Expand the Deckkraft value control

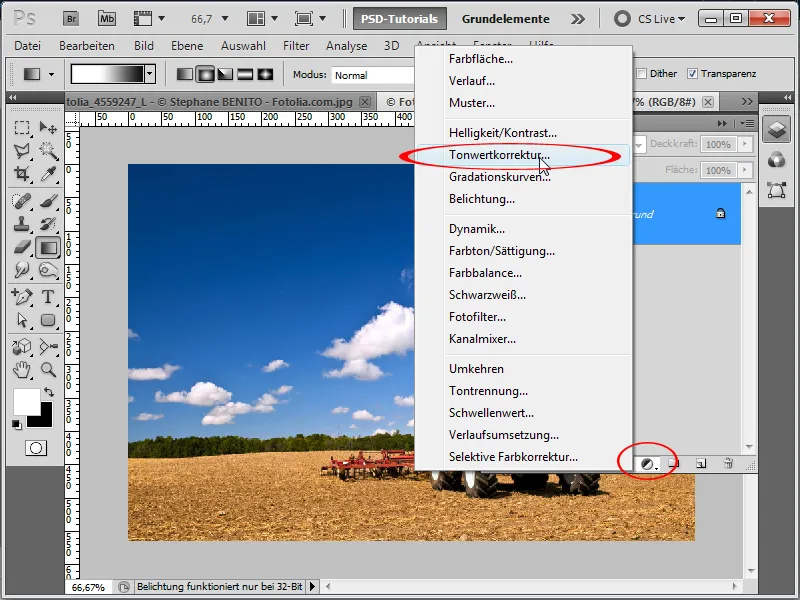pos(745,144)
